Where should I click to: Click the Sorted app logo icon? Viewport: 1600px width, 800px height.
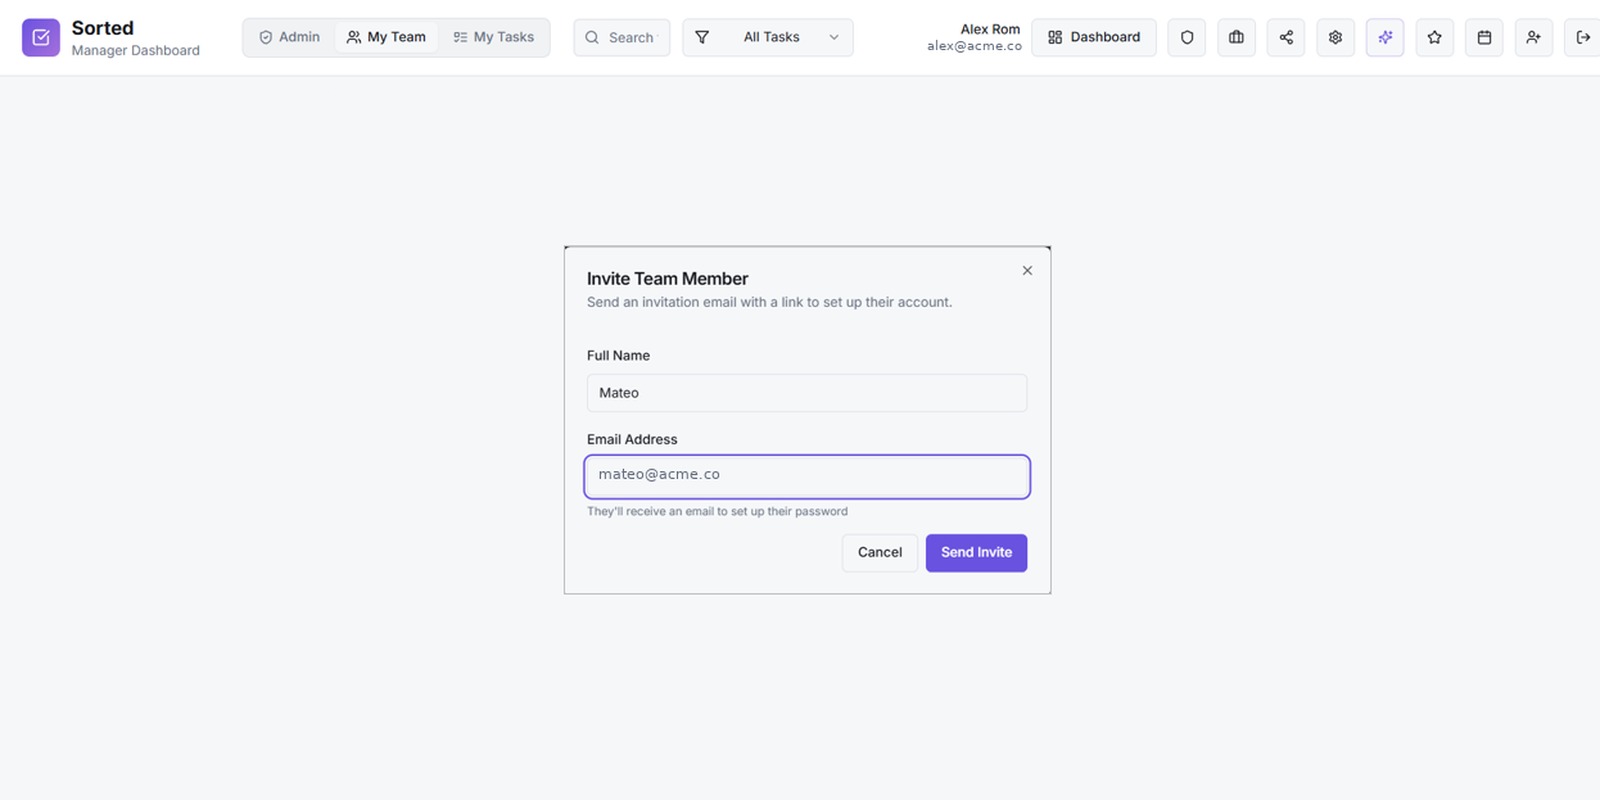pyautogui.click(x=41, y=37)
